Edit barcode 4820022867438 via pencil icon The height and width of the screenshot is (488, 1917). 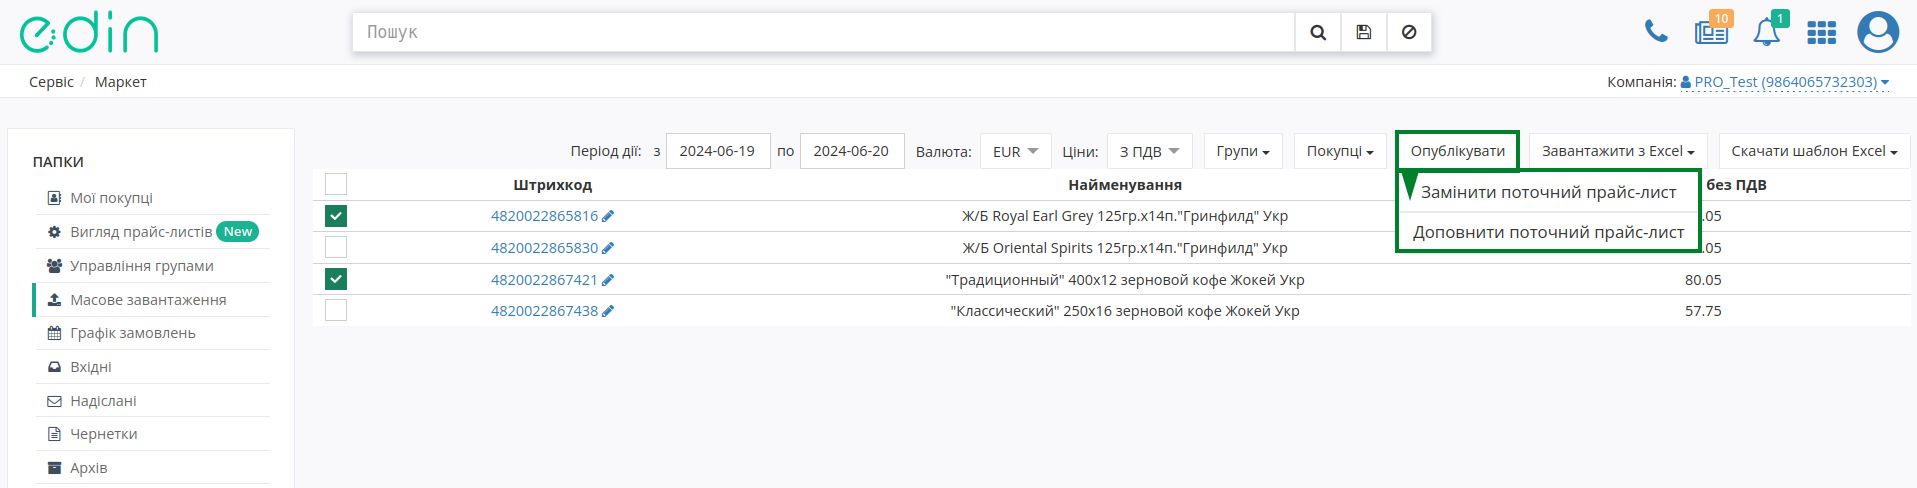coord(608,311)
